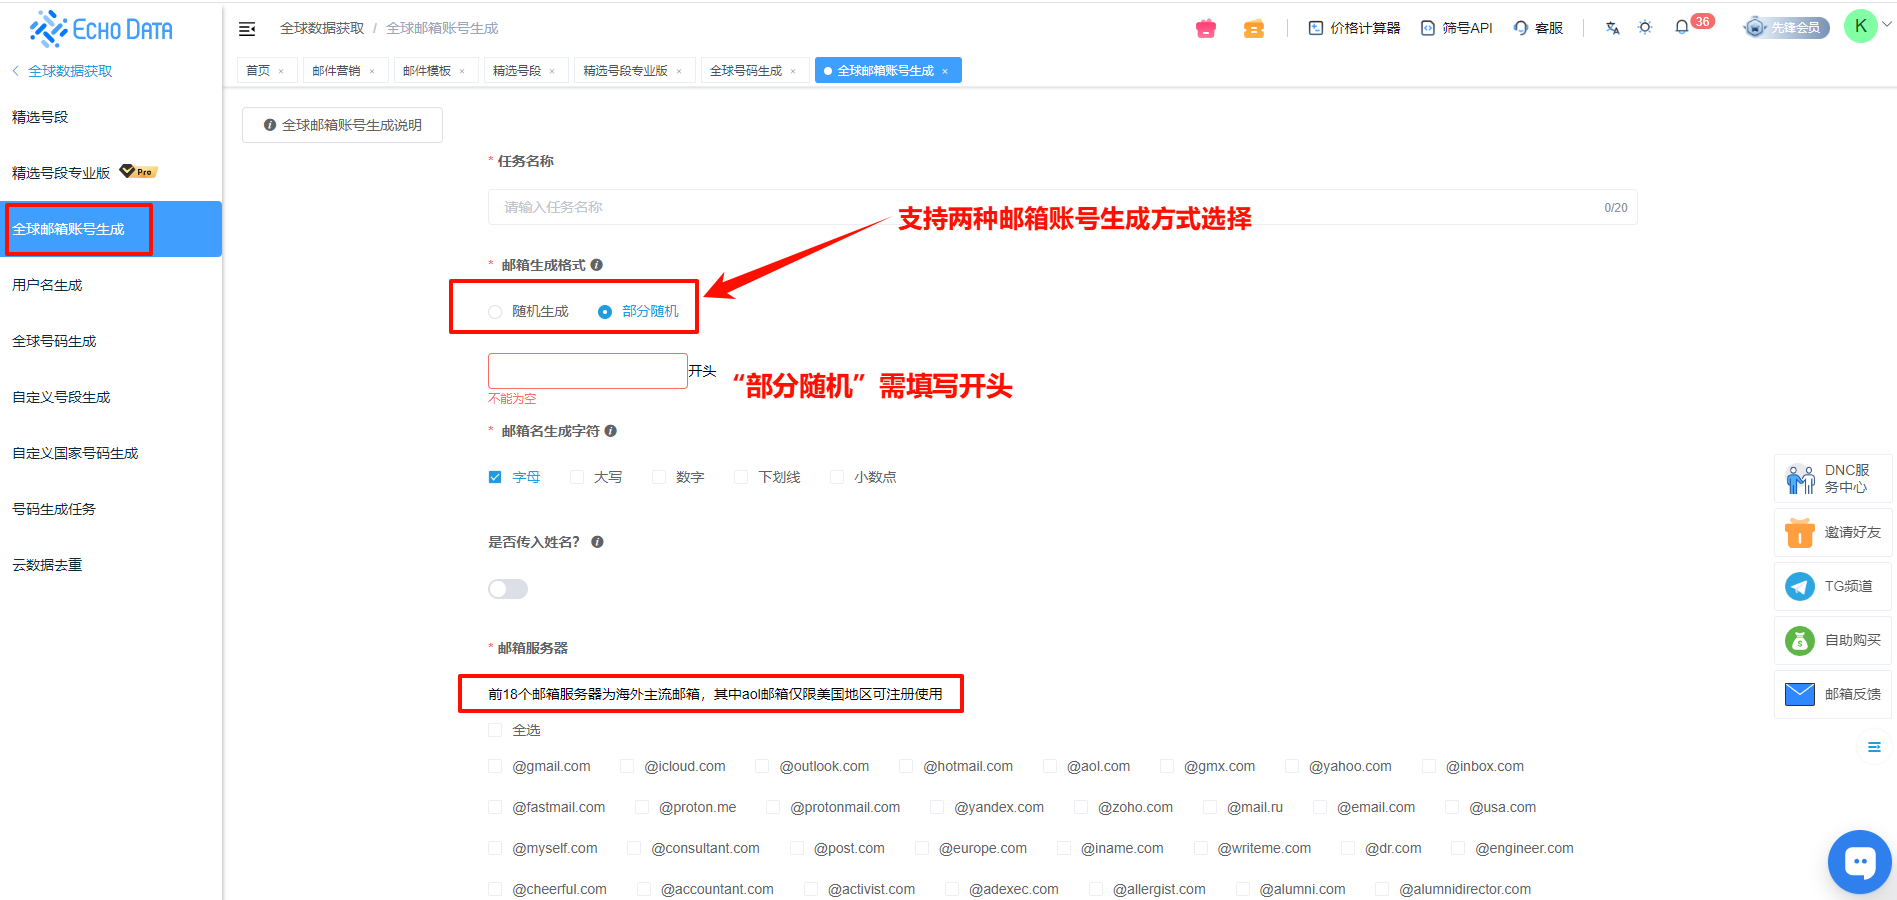Open the blue chat support bubble
Screen dimensions: 1897x900
tap(1859, 861)
